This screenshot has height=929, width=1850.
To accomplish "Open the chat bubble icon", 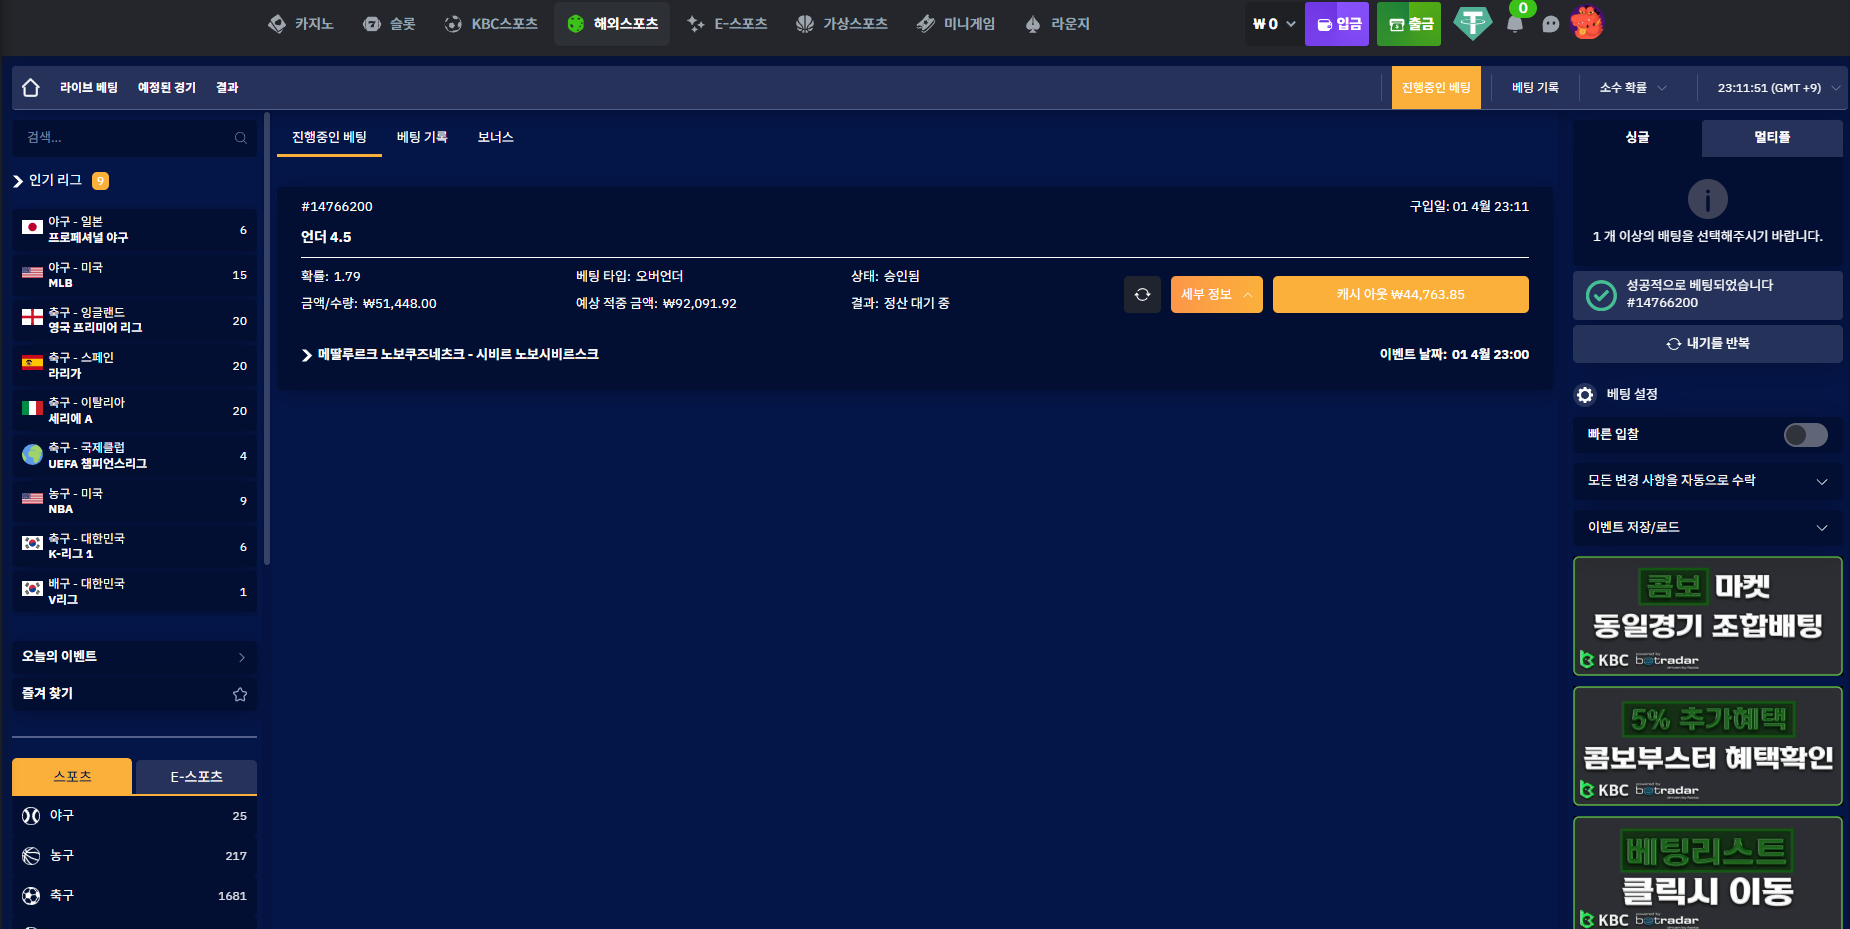I will (1550, 24).
